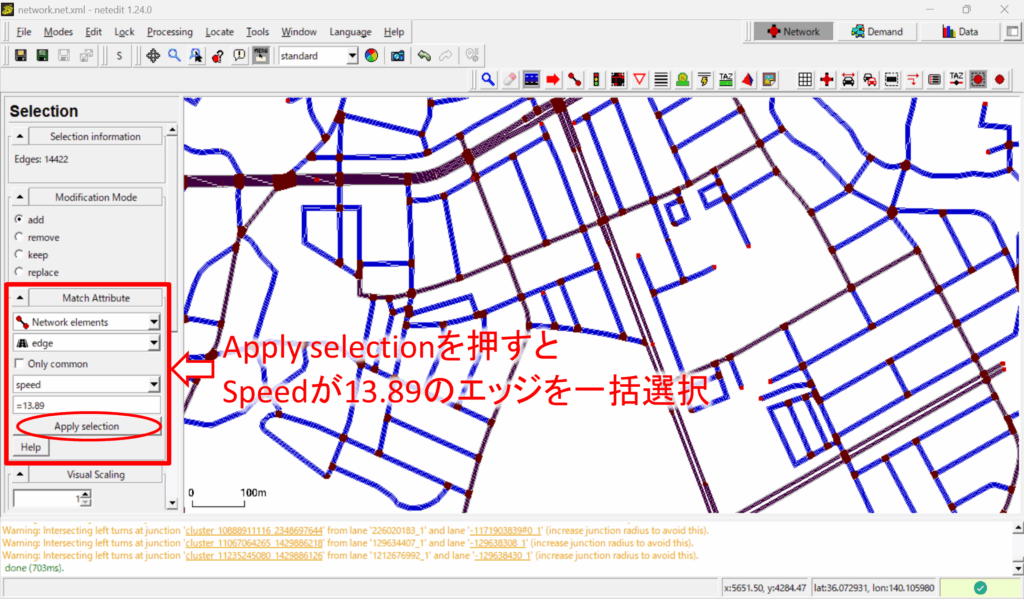
Task: Switch to the Demand supermode
Action: (x=877, y=32)
